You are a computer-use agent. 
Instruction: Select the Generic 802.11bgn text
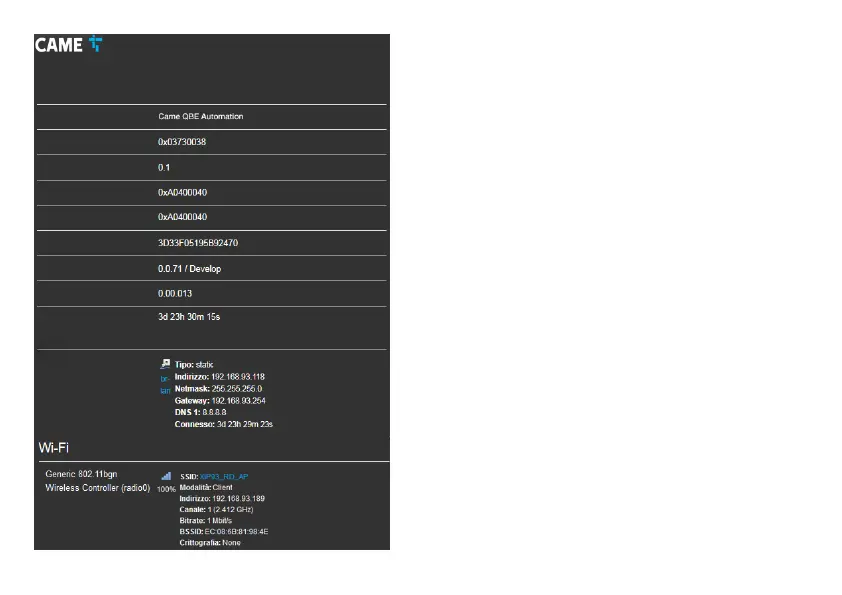(81, 474)
